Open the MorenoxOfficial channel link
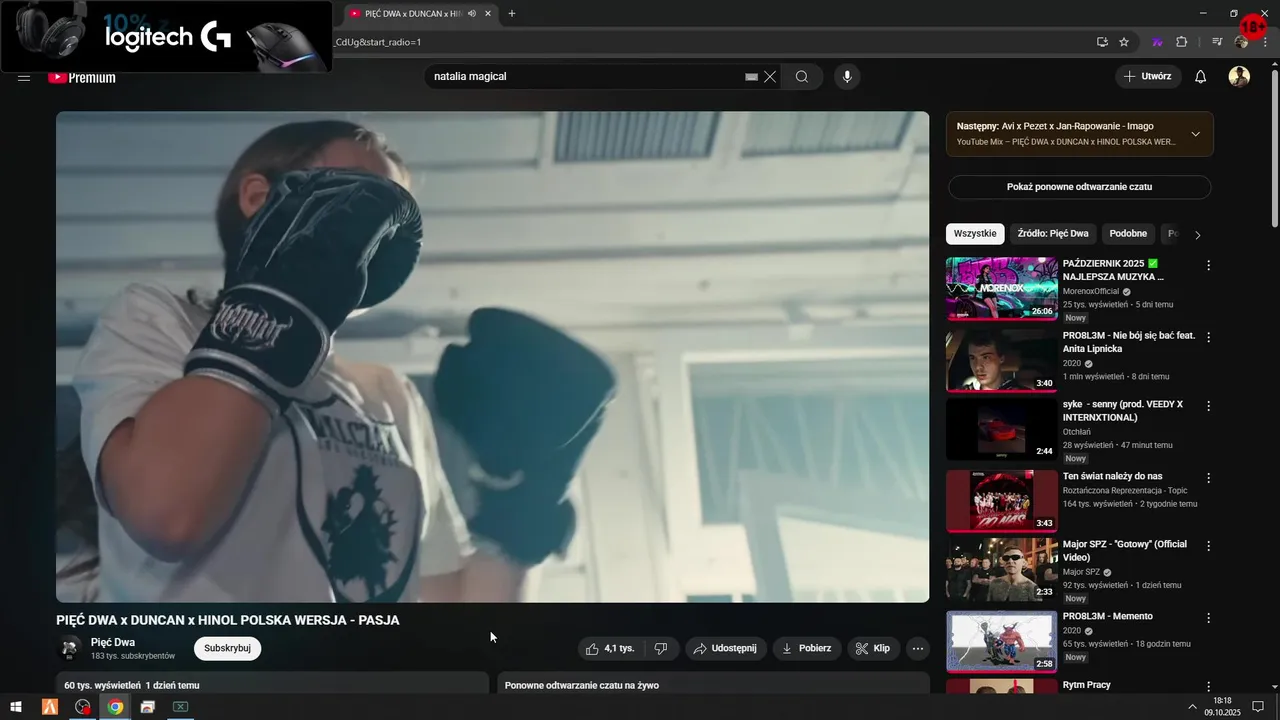The width and height of the screenshot is (1280, 720). point(1091,291)
